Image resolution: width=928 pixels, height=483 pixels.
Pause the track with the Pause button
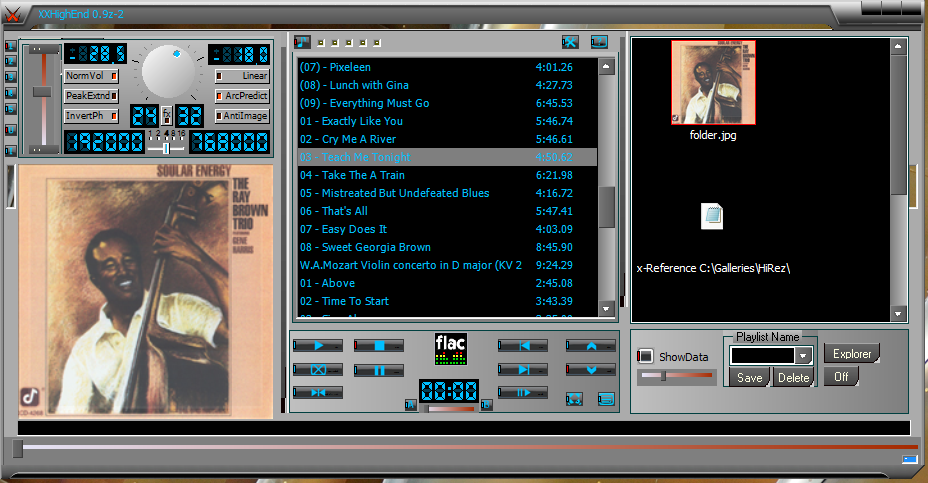click(379, 371)
